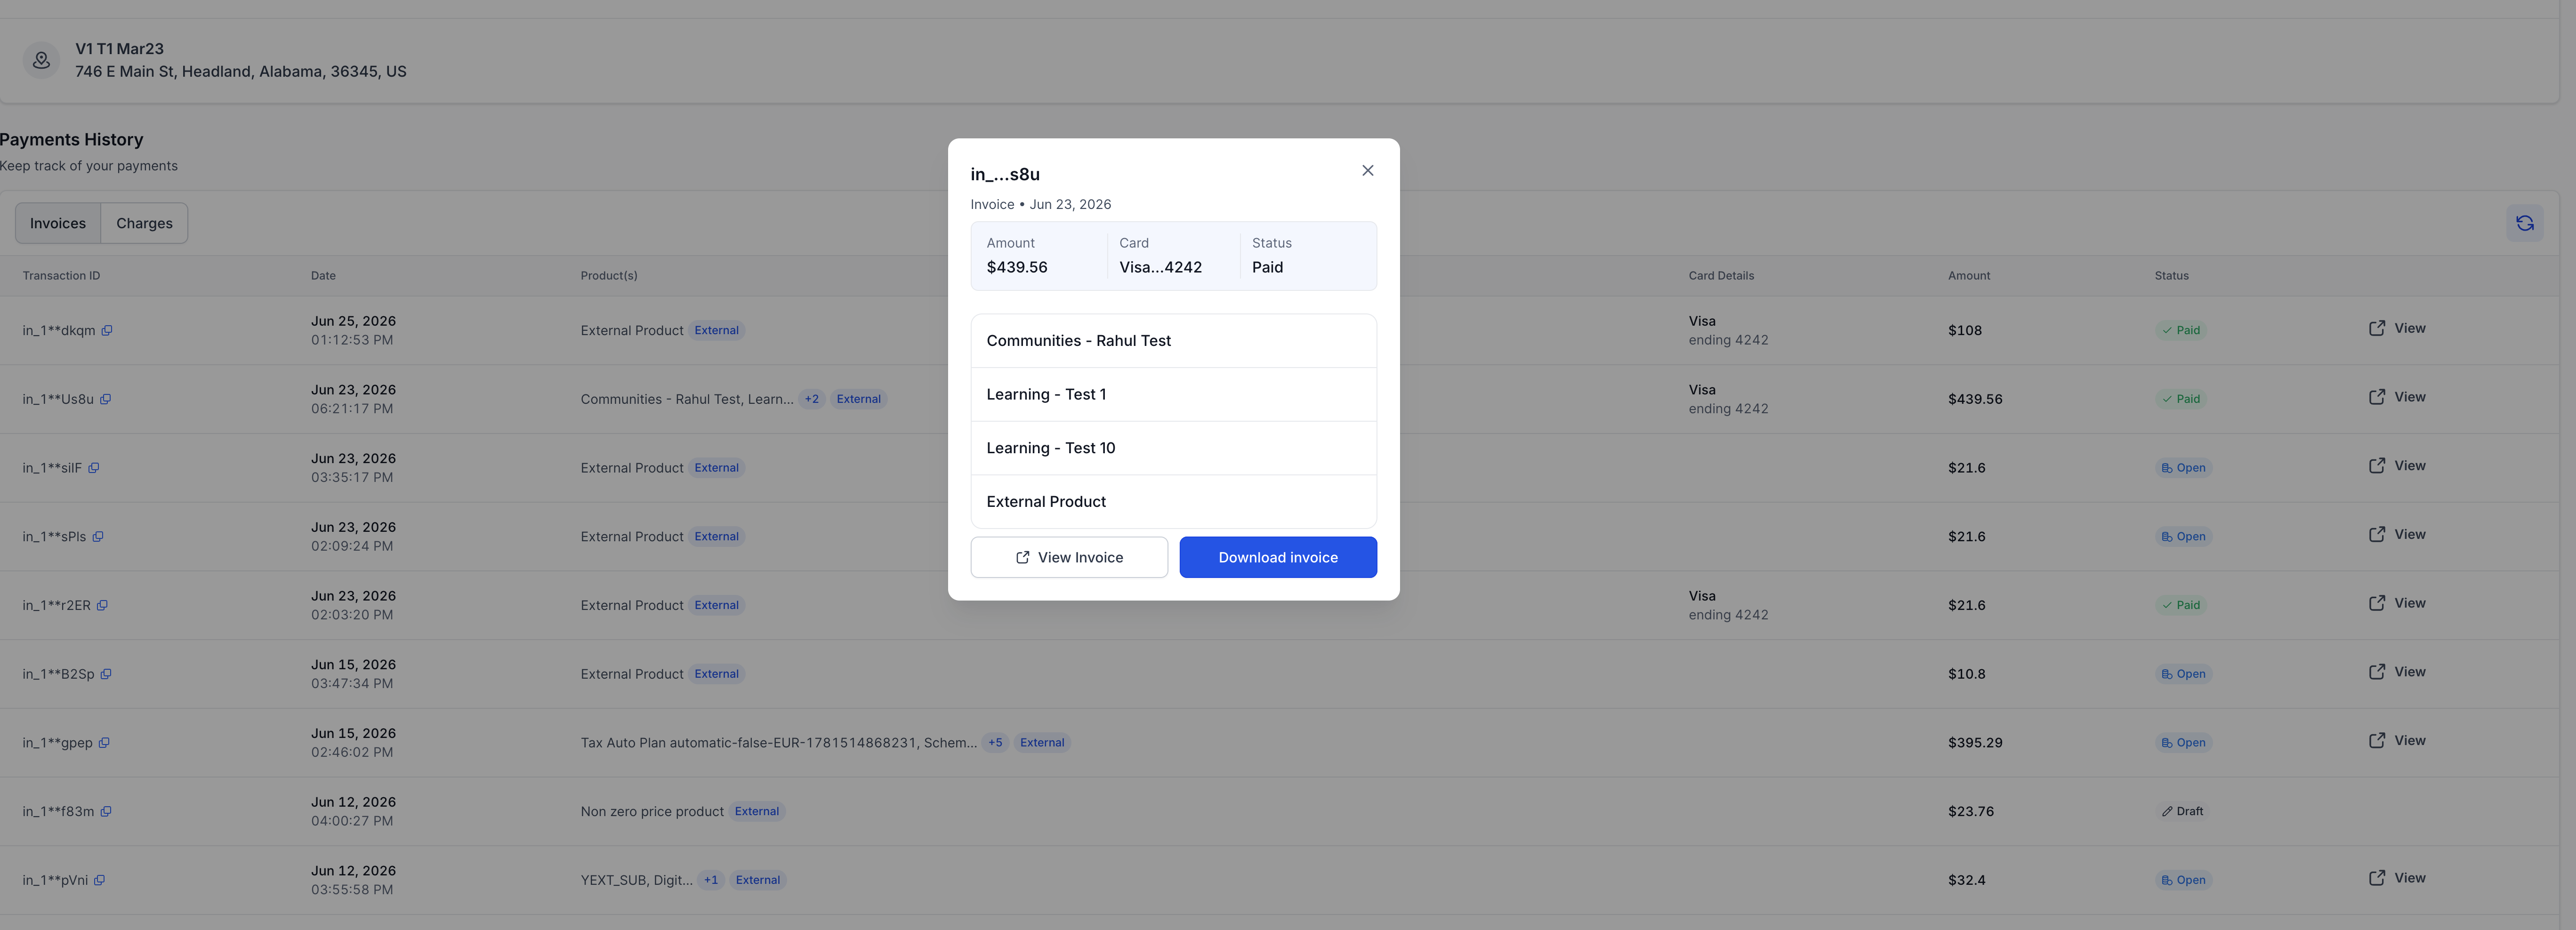Click the refresh payments icon
The image size is (2576, 930).
pyautogui.click(x=2524, y=223)
